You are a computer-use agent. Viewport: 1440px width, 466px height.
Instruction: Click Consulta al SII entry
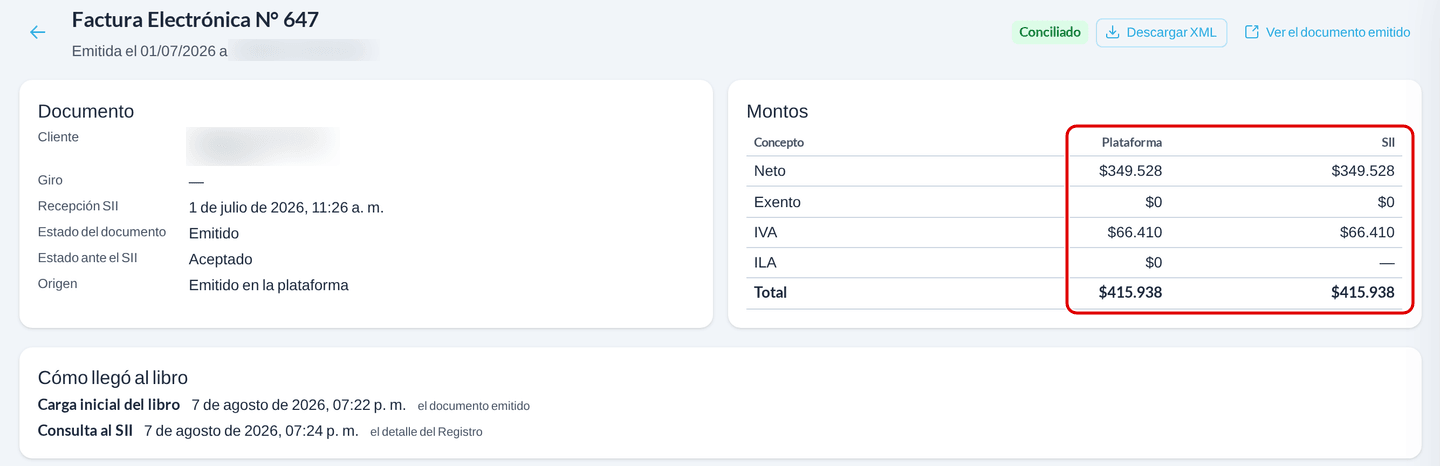[260, 431]
